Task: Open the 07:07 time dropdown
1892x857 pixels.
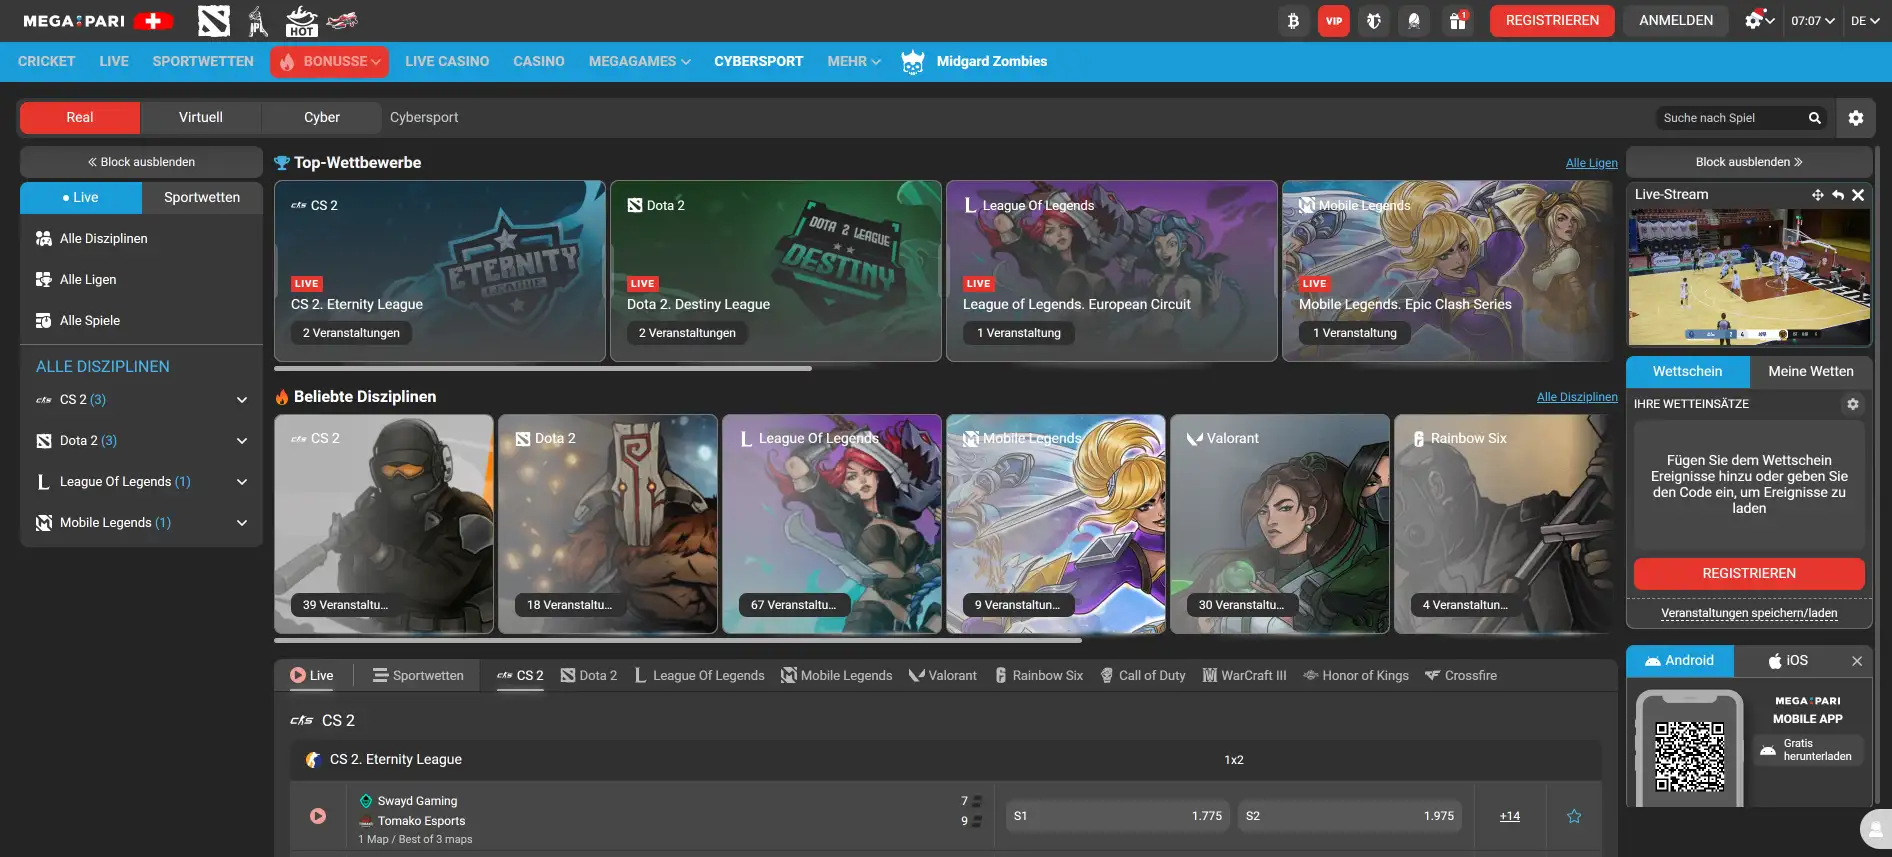Action: point(1812,21)
